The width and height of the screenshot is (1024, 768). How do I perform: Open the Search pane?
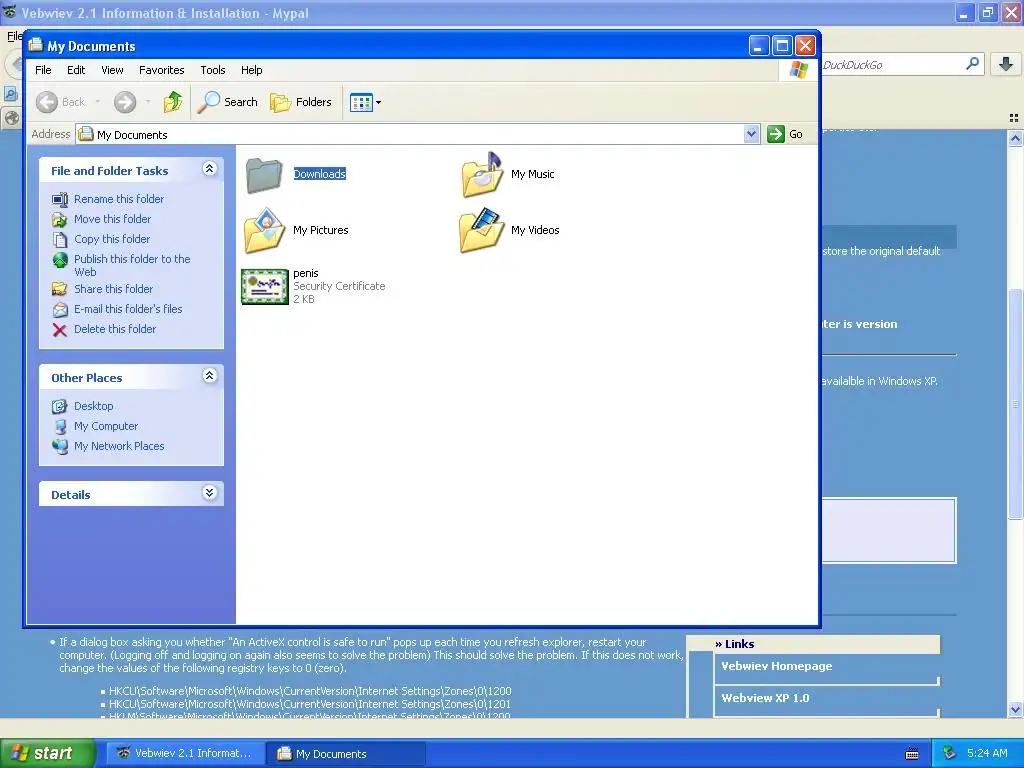click(228, 102)
